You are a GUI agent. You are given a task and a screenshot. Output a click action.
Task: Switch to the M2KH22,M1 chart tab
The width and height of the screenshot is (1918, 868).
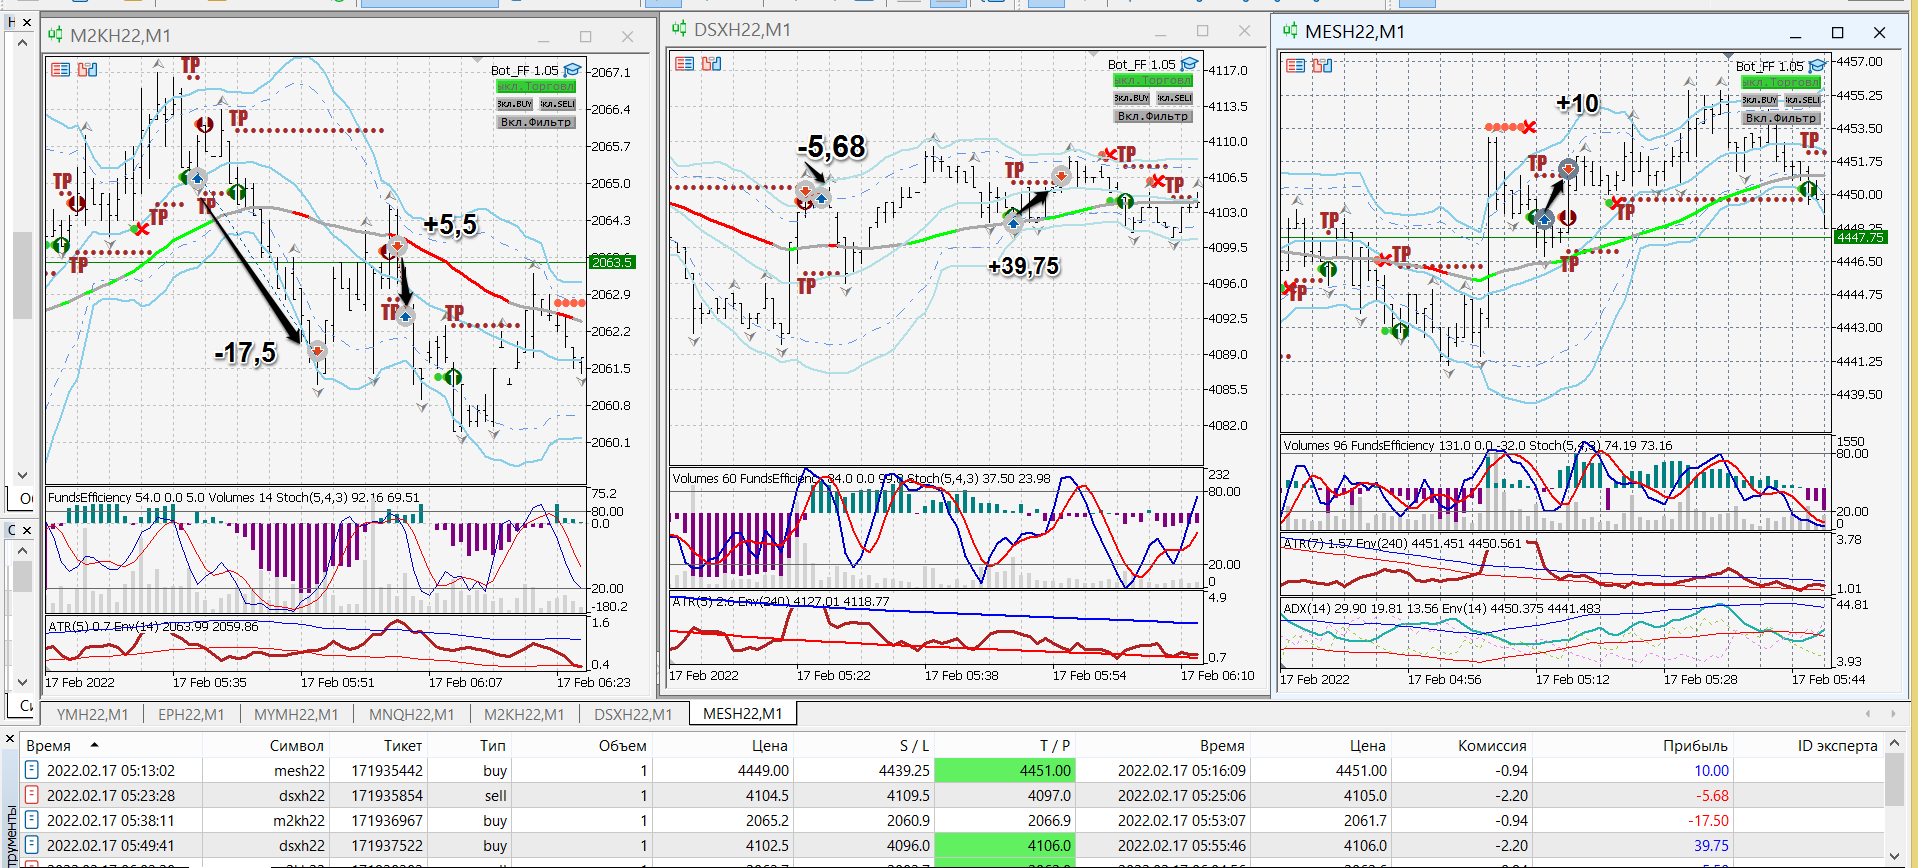(524, 714)
